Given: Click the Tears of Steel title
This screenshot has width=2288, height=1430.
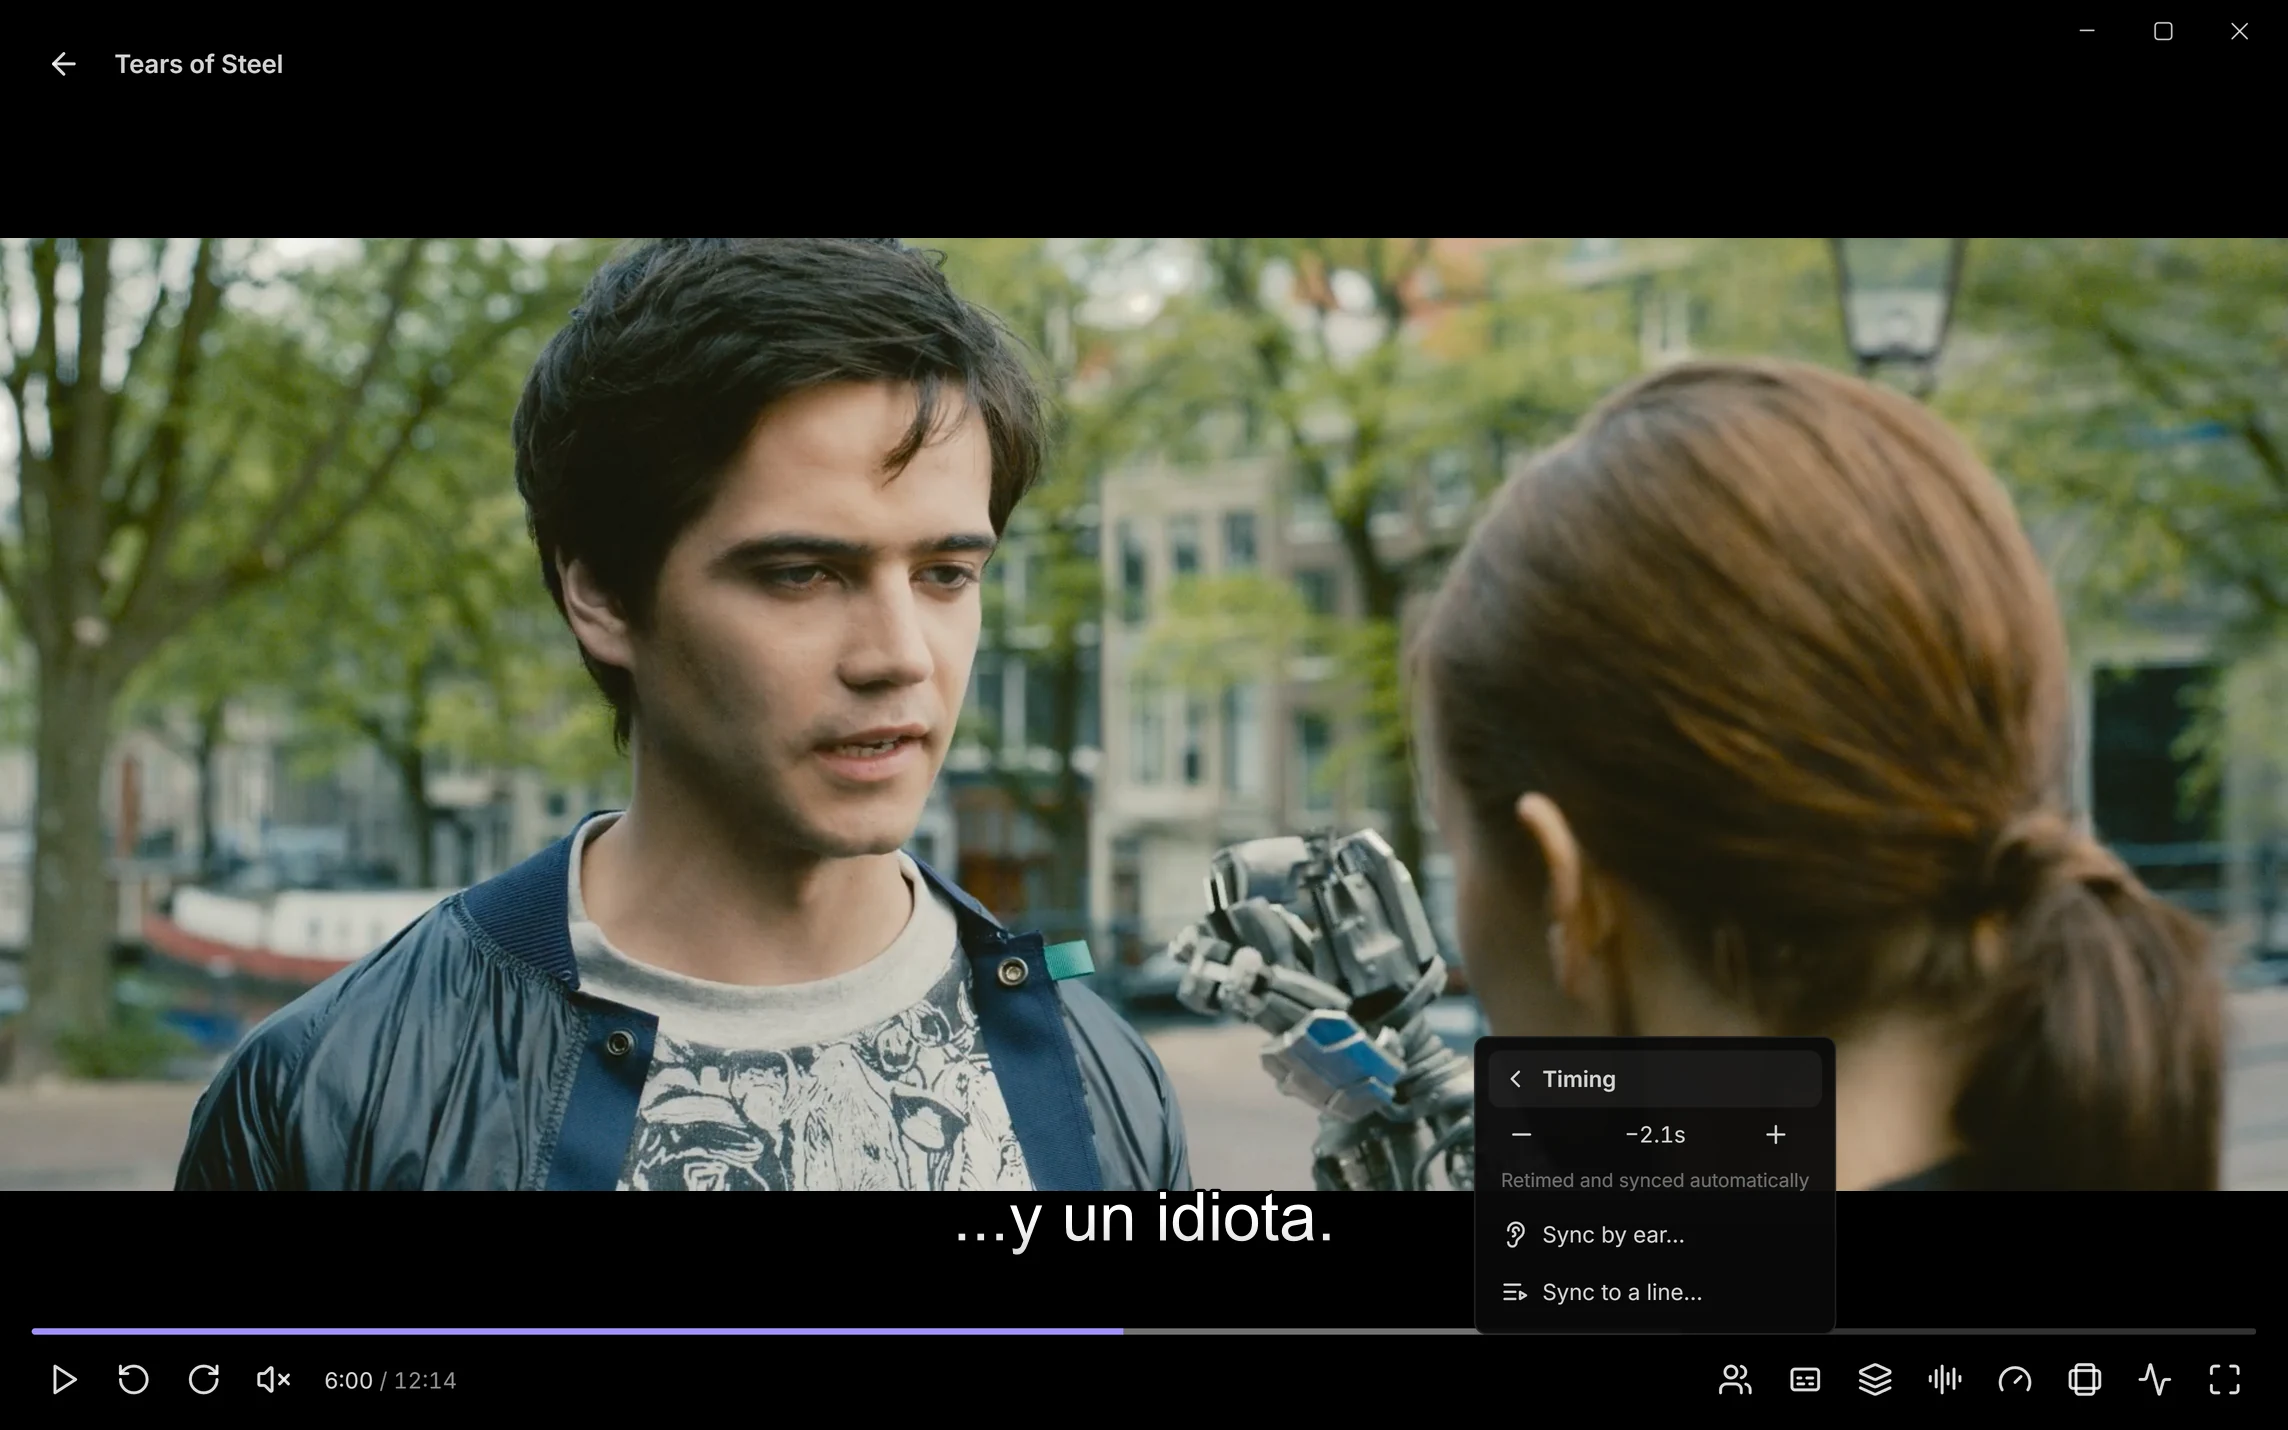Looking at the screenshot, I should click(199, 64).
